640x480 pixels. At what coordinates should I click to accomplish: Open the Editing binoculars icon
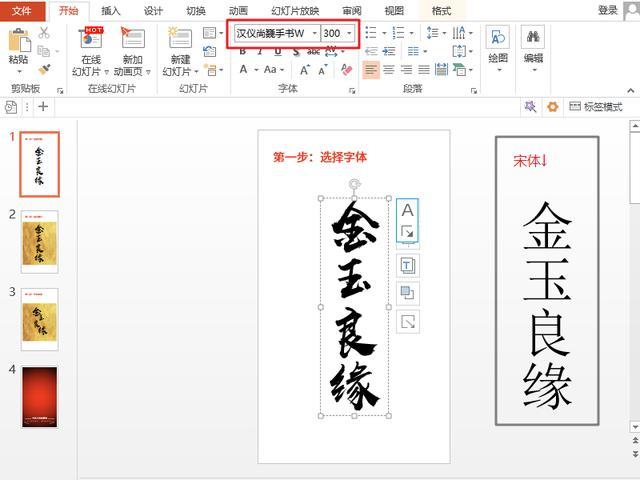click(x=533, y=38)
